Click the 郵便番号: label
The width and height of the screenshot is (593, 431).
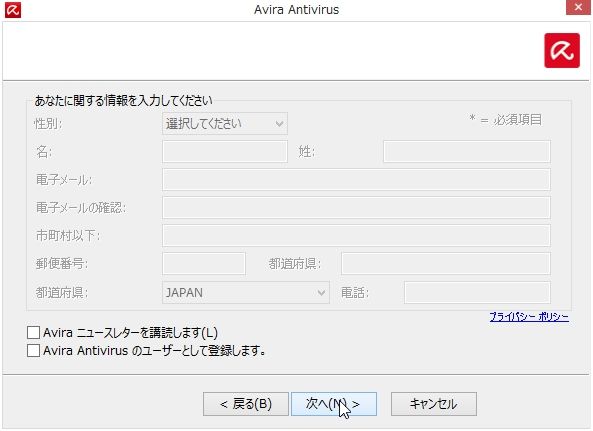click(62, 264)
